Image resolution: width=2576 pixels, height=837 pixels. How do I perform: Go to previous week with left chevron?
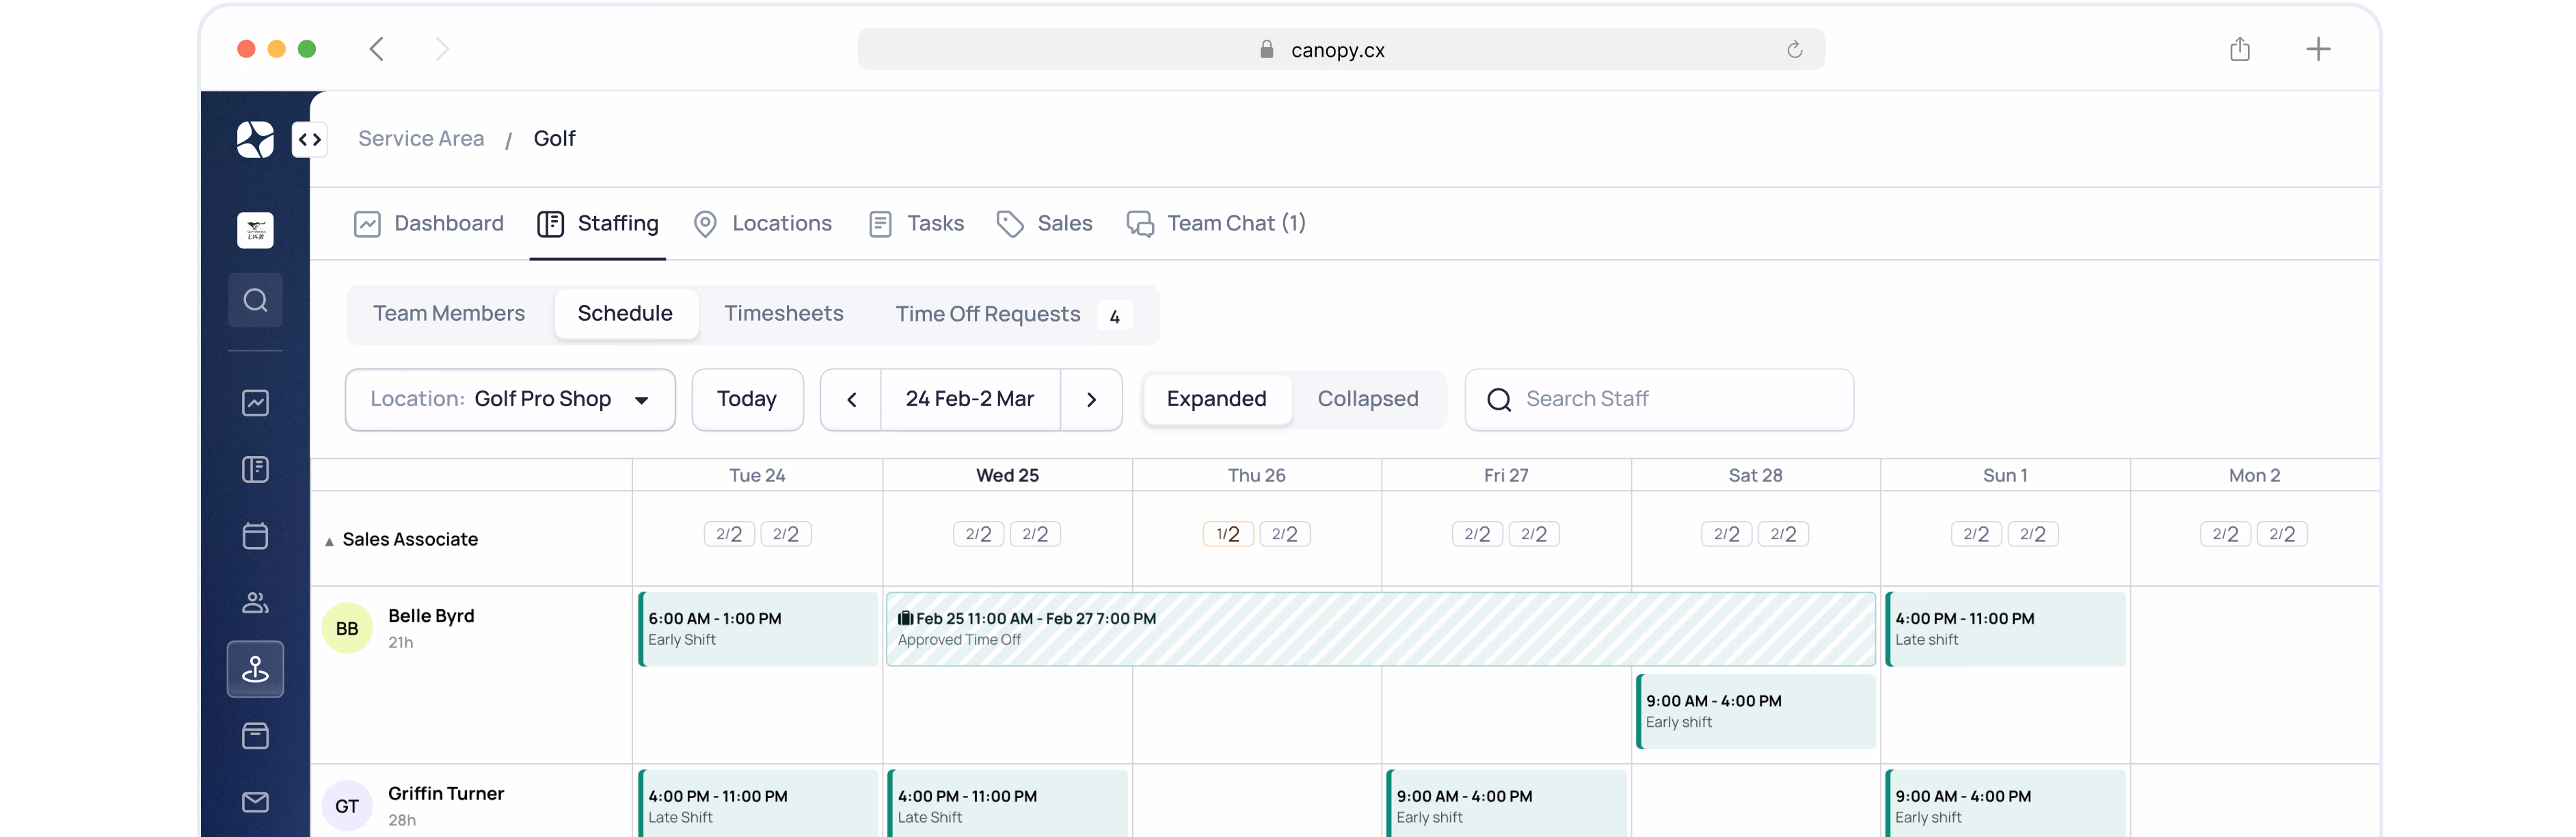(x=852, y=400)
